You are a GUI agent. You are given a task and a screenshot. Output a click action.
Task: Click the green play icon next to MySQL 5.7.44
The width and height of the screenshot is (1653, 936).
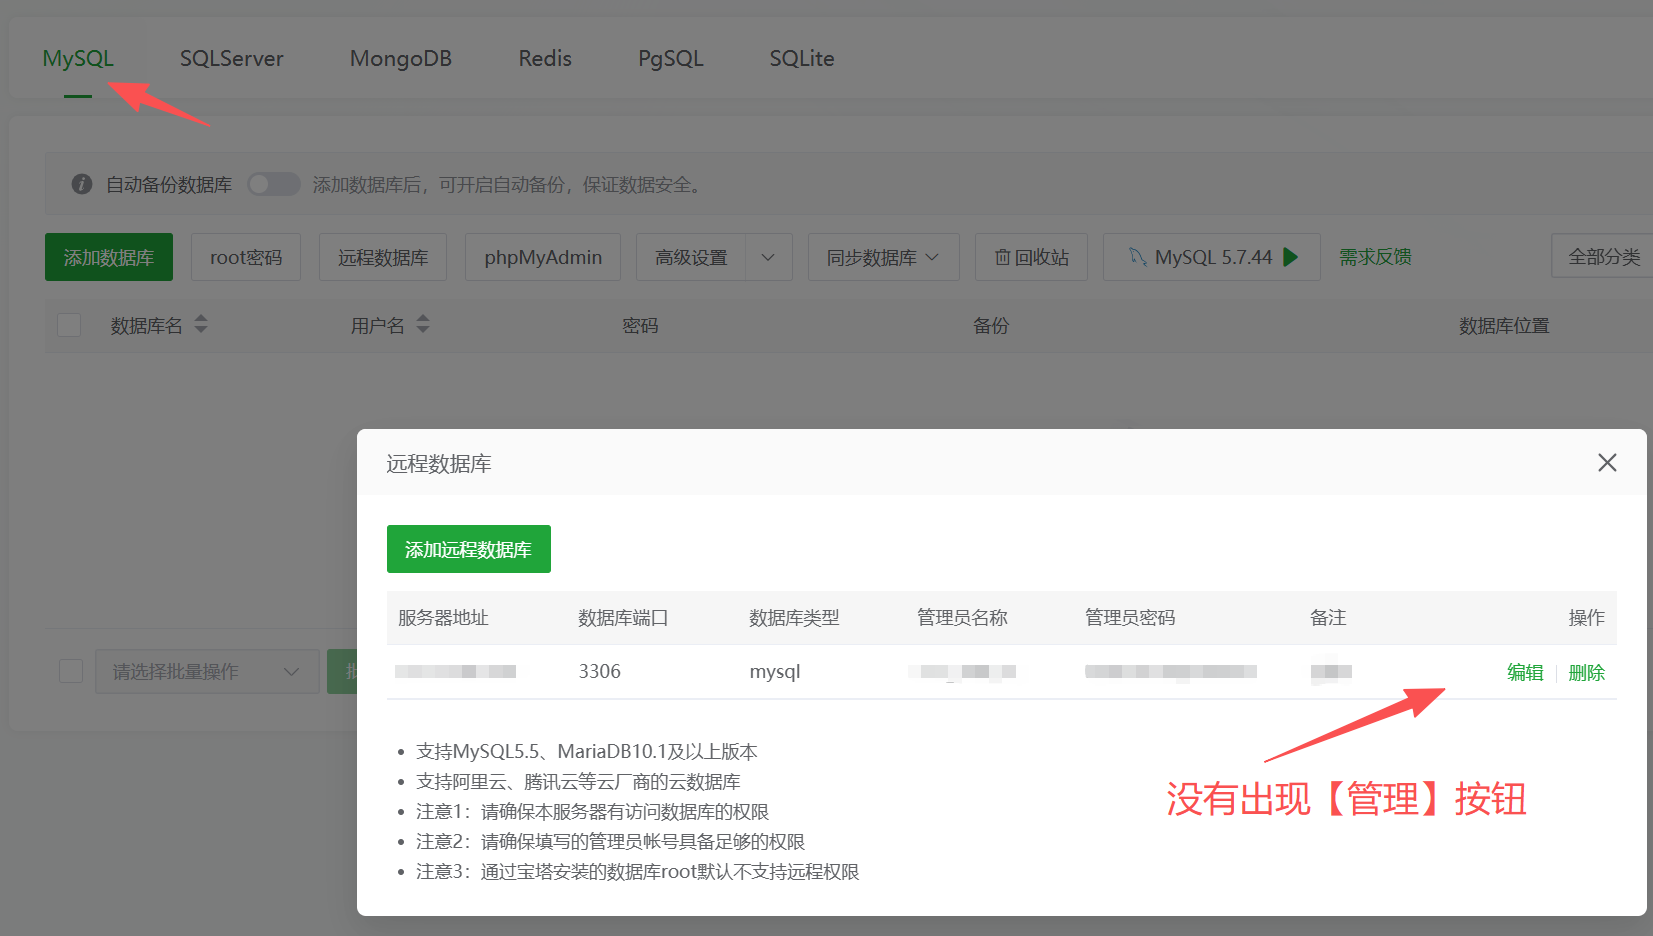(1291, 257)
